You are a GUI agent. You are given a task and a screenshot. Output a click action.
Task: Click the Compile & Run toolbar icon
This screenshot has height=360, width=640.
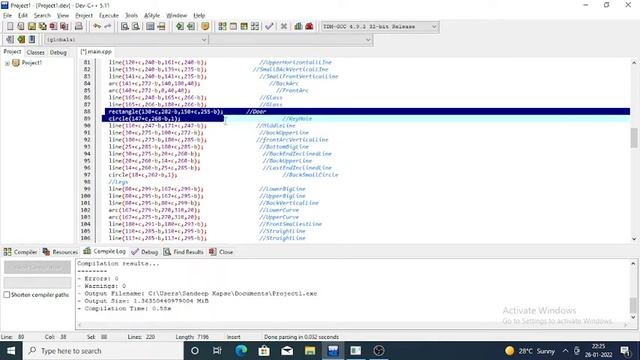pos(244,27)
